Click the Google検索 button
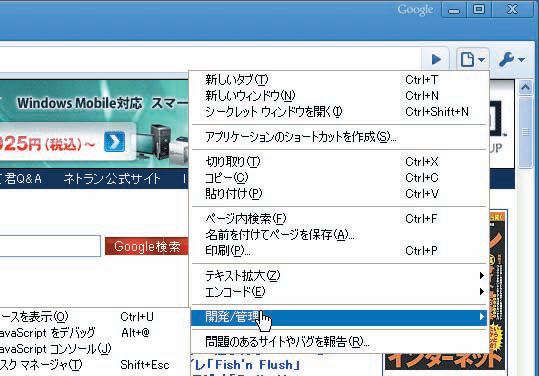 [147, 246]
